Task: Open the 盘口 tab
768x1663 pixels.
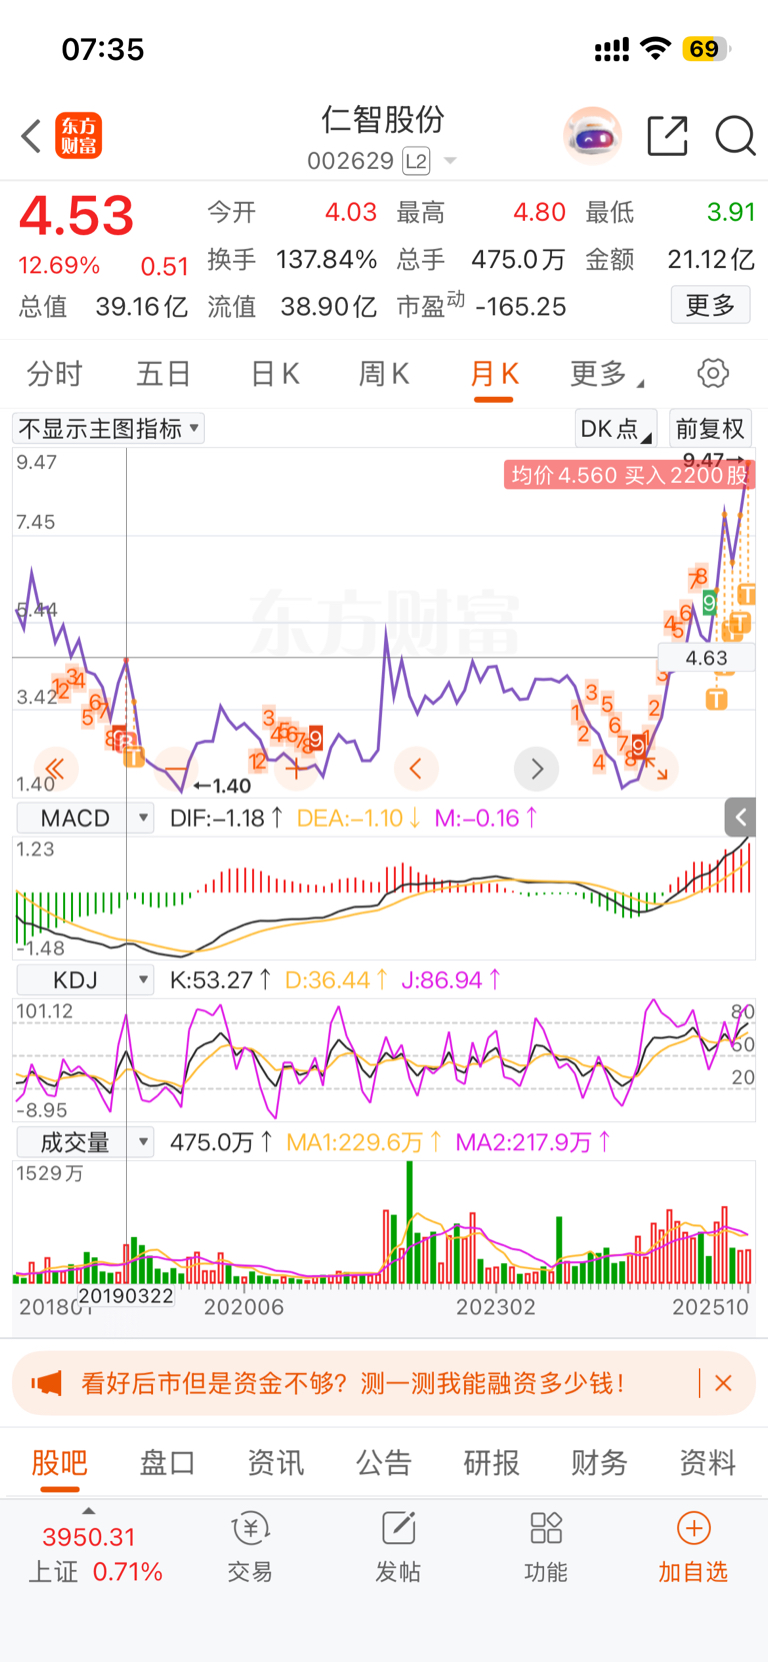Action: pyautogui.click(x=167, y=1463)
